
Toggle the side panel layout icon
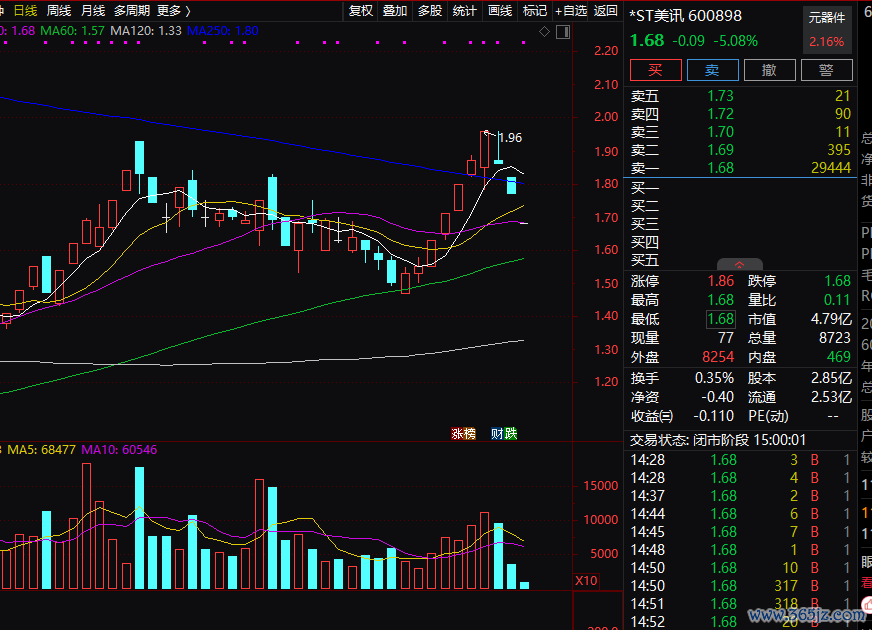click(x=563, y=32)
